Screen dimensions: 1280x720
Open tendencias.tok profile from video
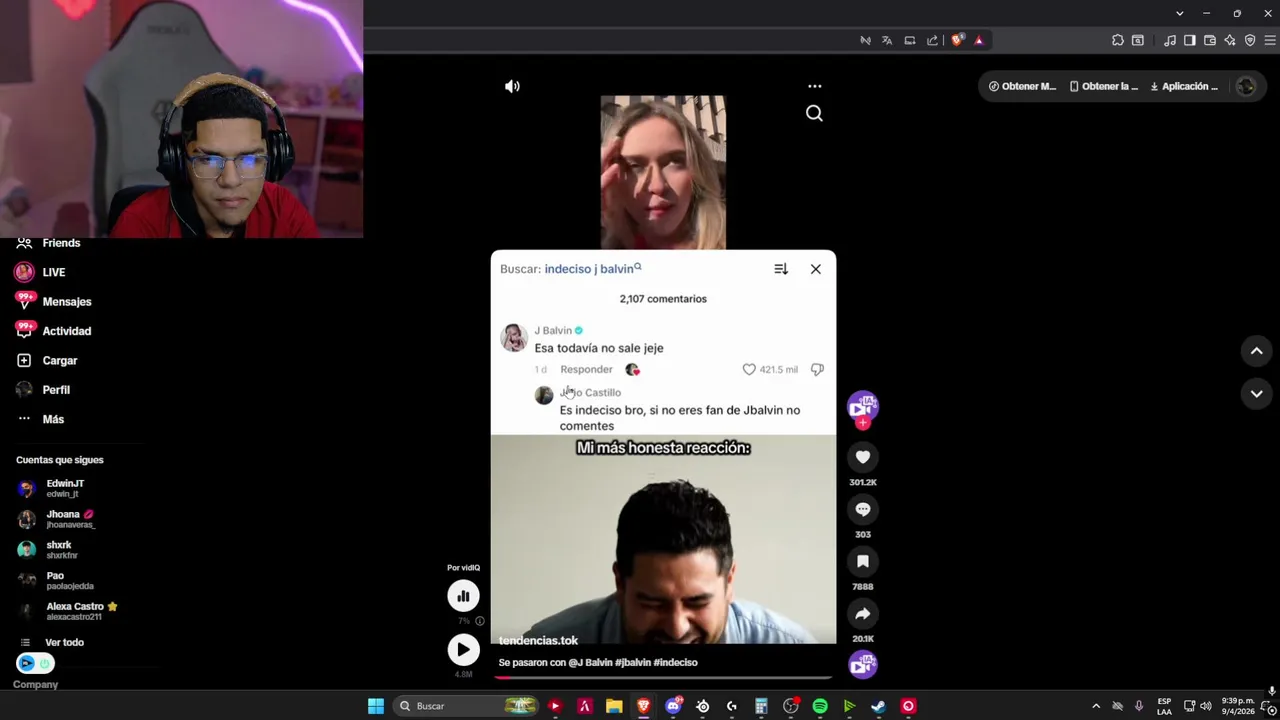tap(538, 640)
